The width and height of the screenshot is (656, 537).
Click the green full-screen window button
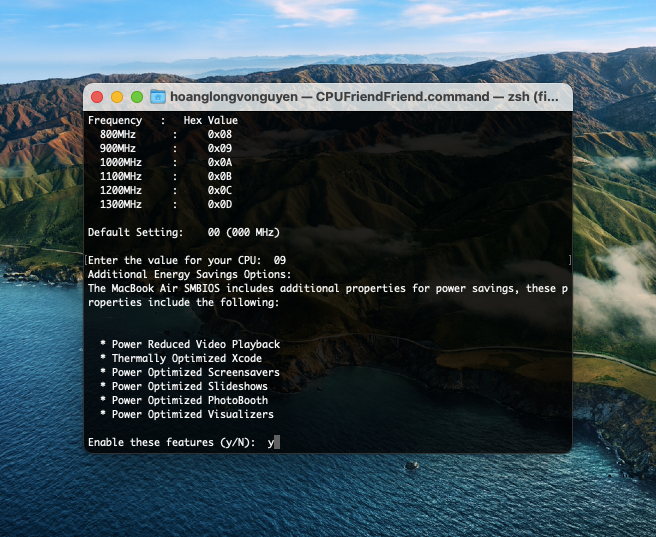click(x=137, y=97)
